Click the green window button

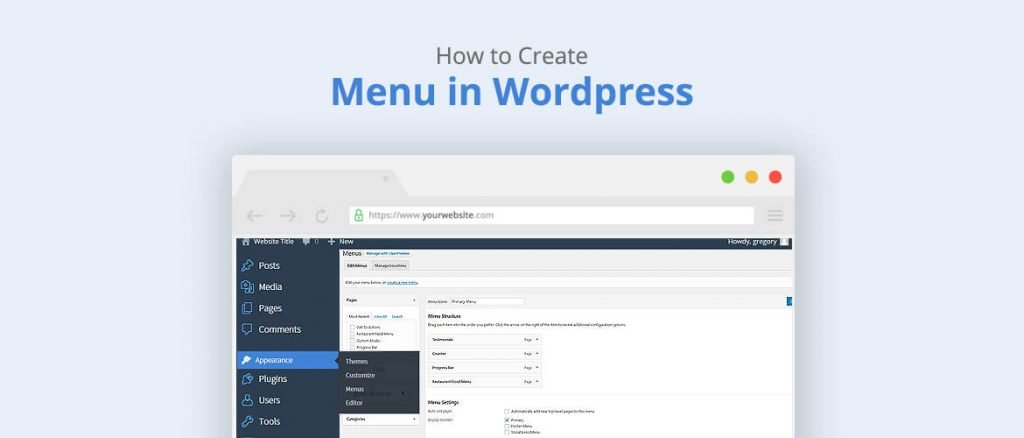click(x=728, y=177)
